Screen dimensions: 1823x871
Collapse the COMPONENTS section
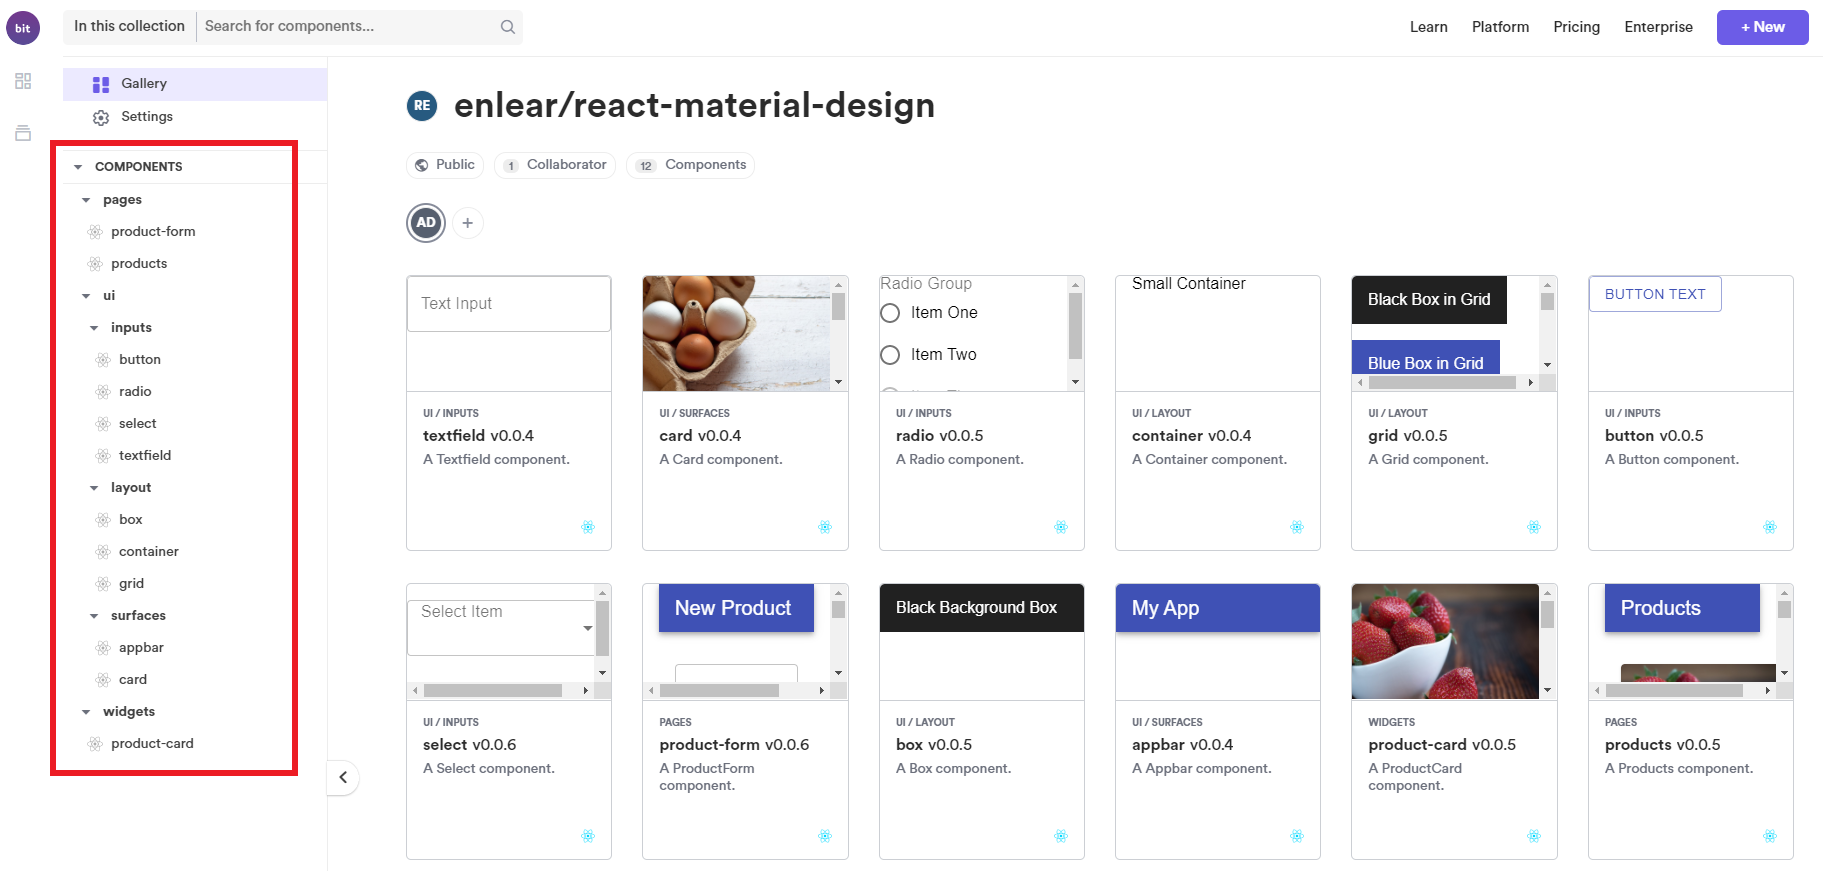click(x=78, y=167)
